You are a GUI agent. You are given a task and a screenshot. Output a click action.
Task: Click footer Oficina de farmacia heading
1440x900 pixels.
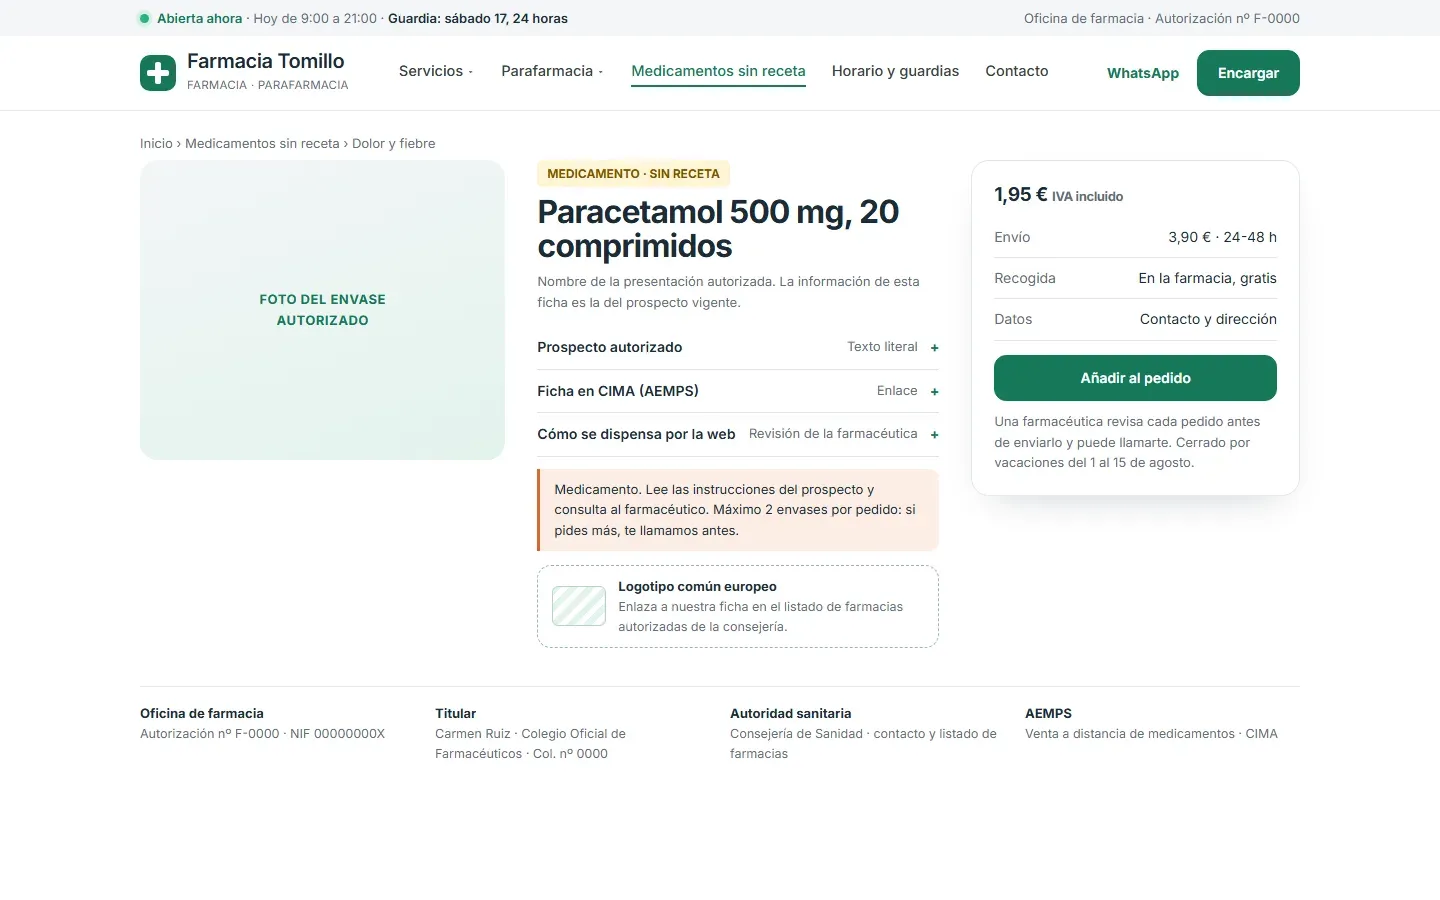point(202,714)
